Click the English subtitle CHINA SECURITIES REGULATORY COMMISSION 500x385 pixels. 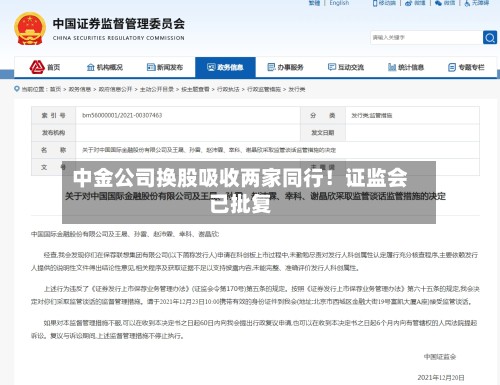tap(119, 38)
